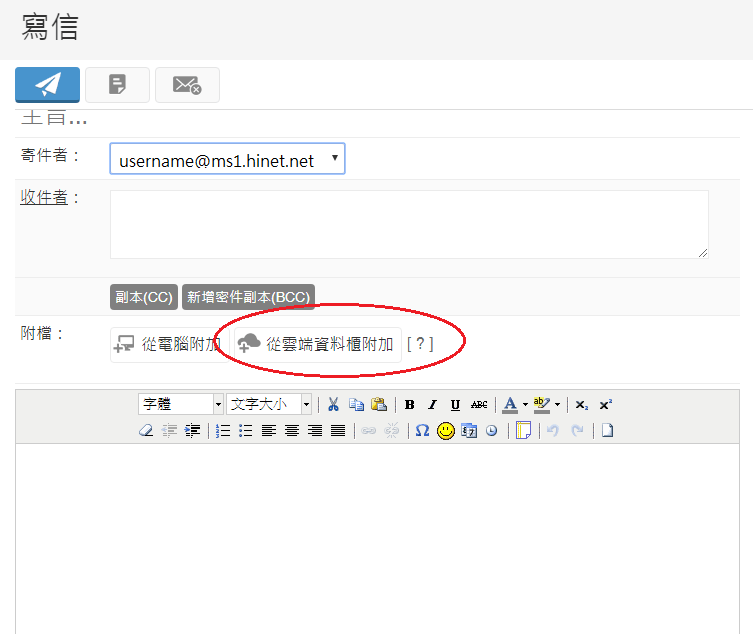
Task: Start a new blank document
Action: click(x=607, y=430)
